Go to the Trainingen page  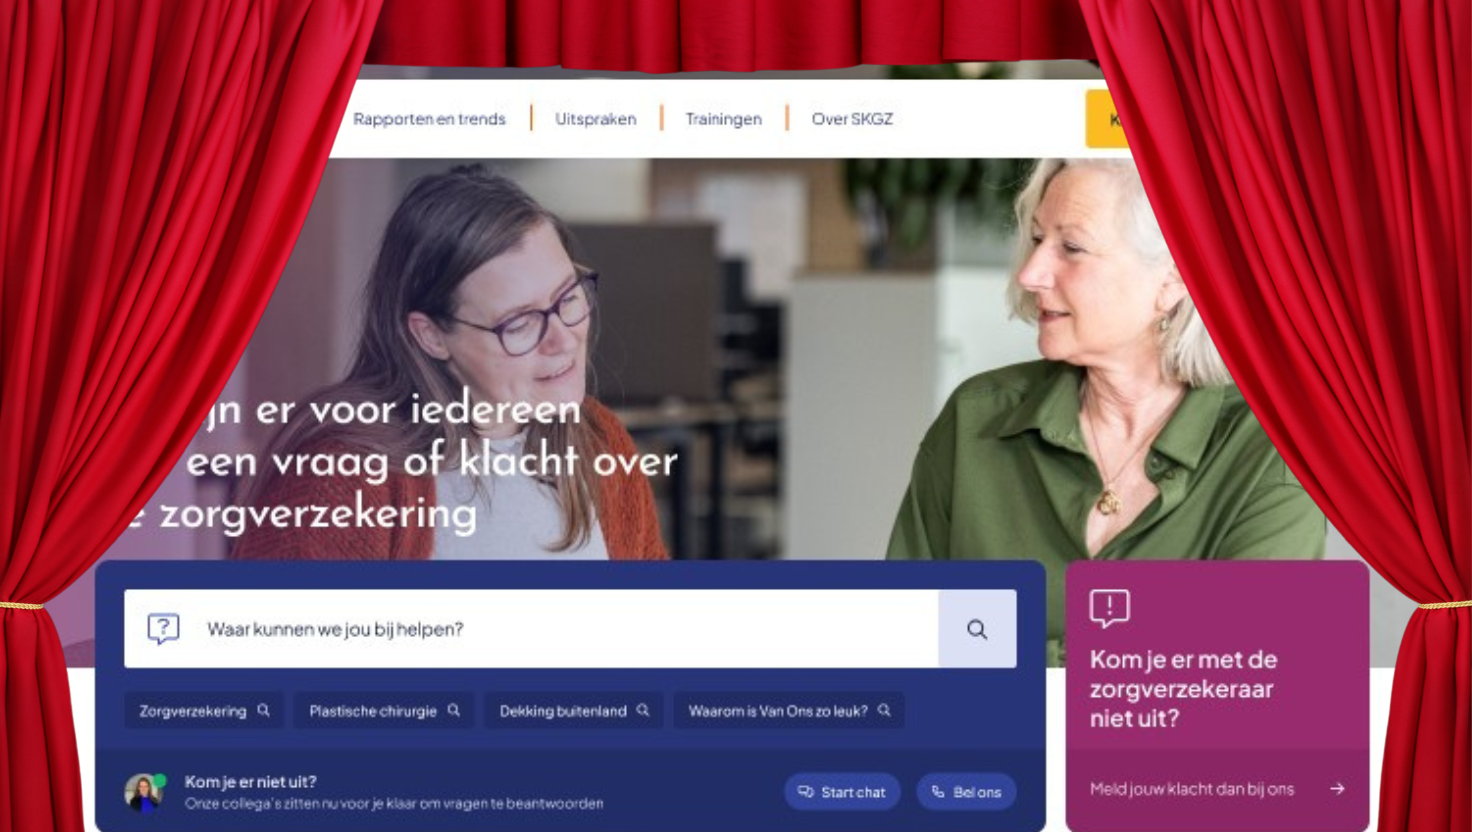(x=723, y=119)
